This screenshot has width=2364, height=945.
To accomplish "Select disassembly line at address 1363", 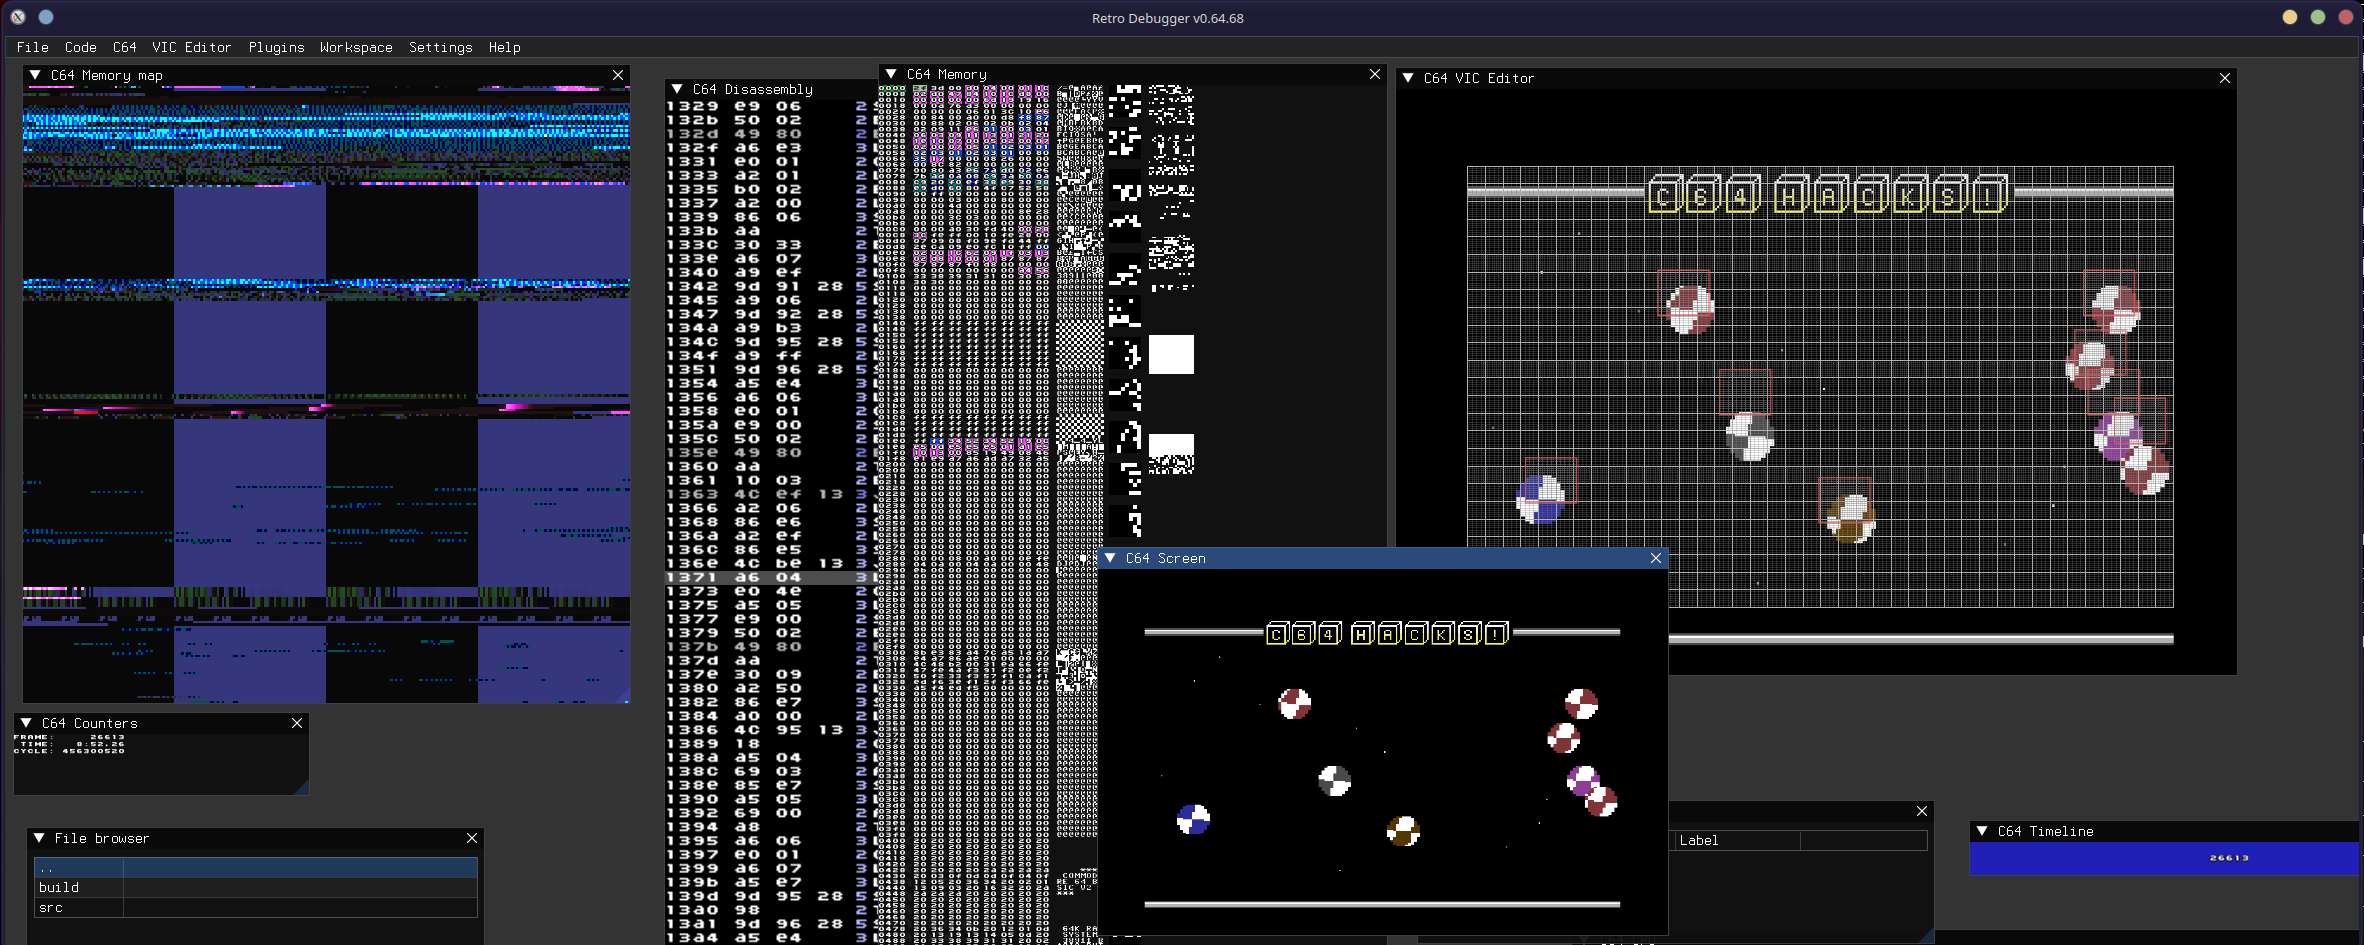I will pyautogui.click(x=770, y=494).
